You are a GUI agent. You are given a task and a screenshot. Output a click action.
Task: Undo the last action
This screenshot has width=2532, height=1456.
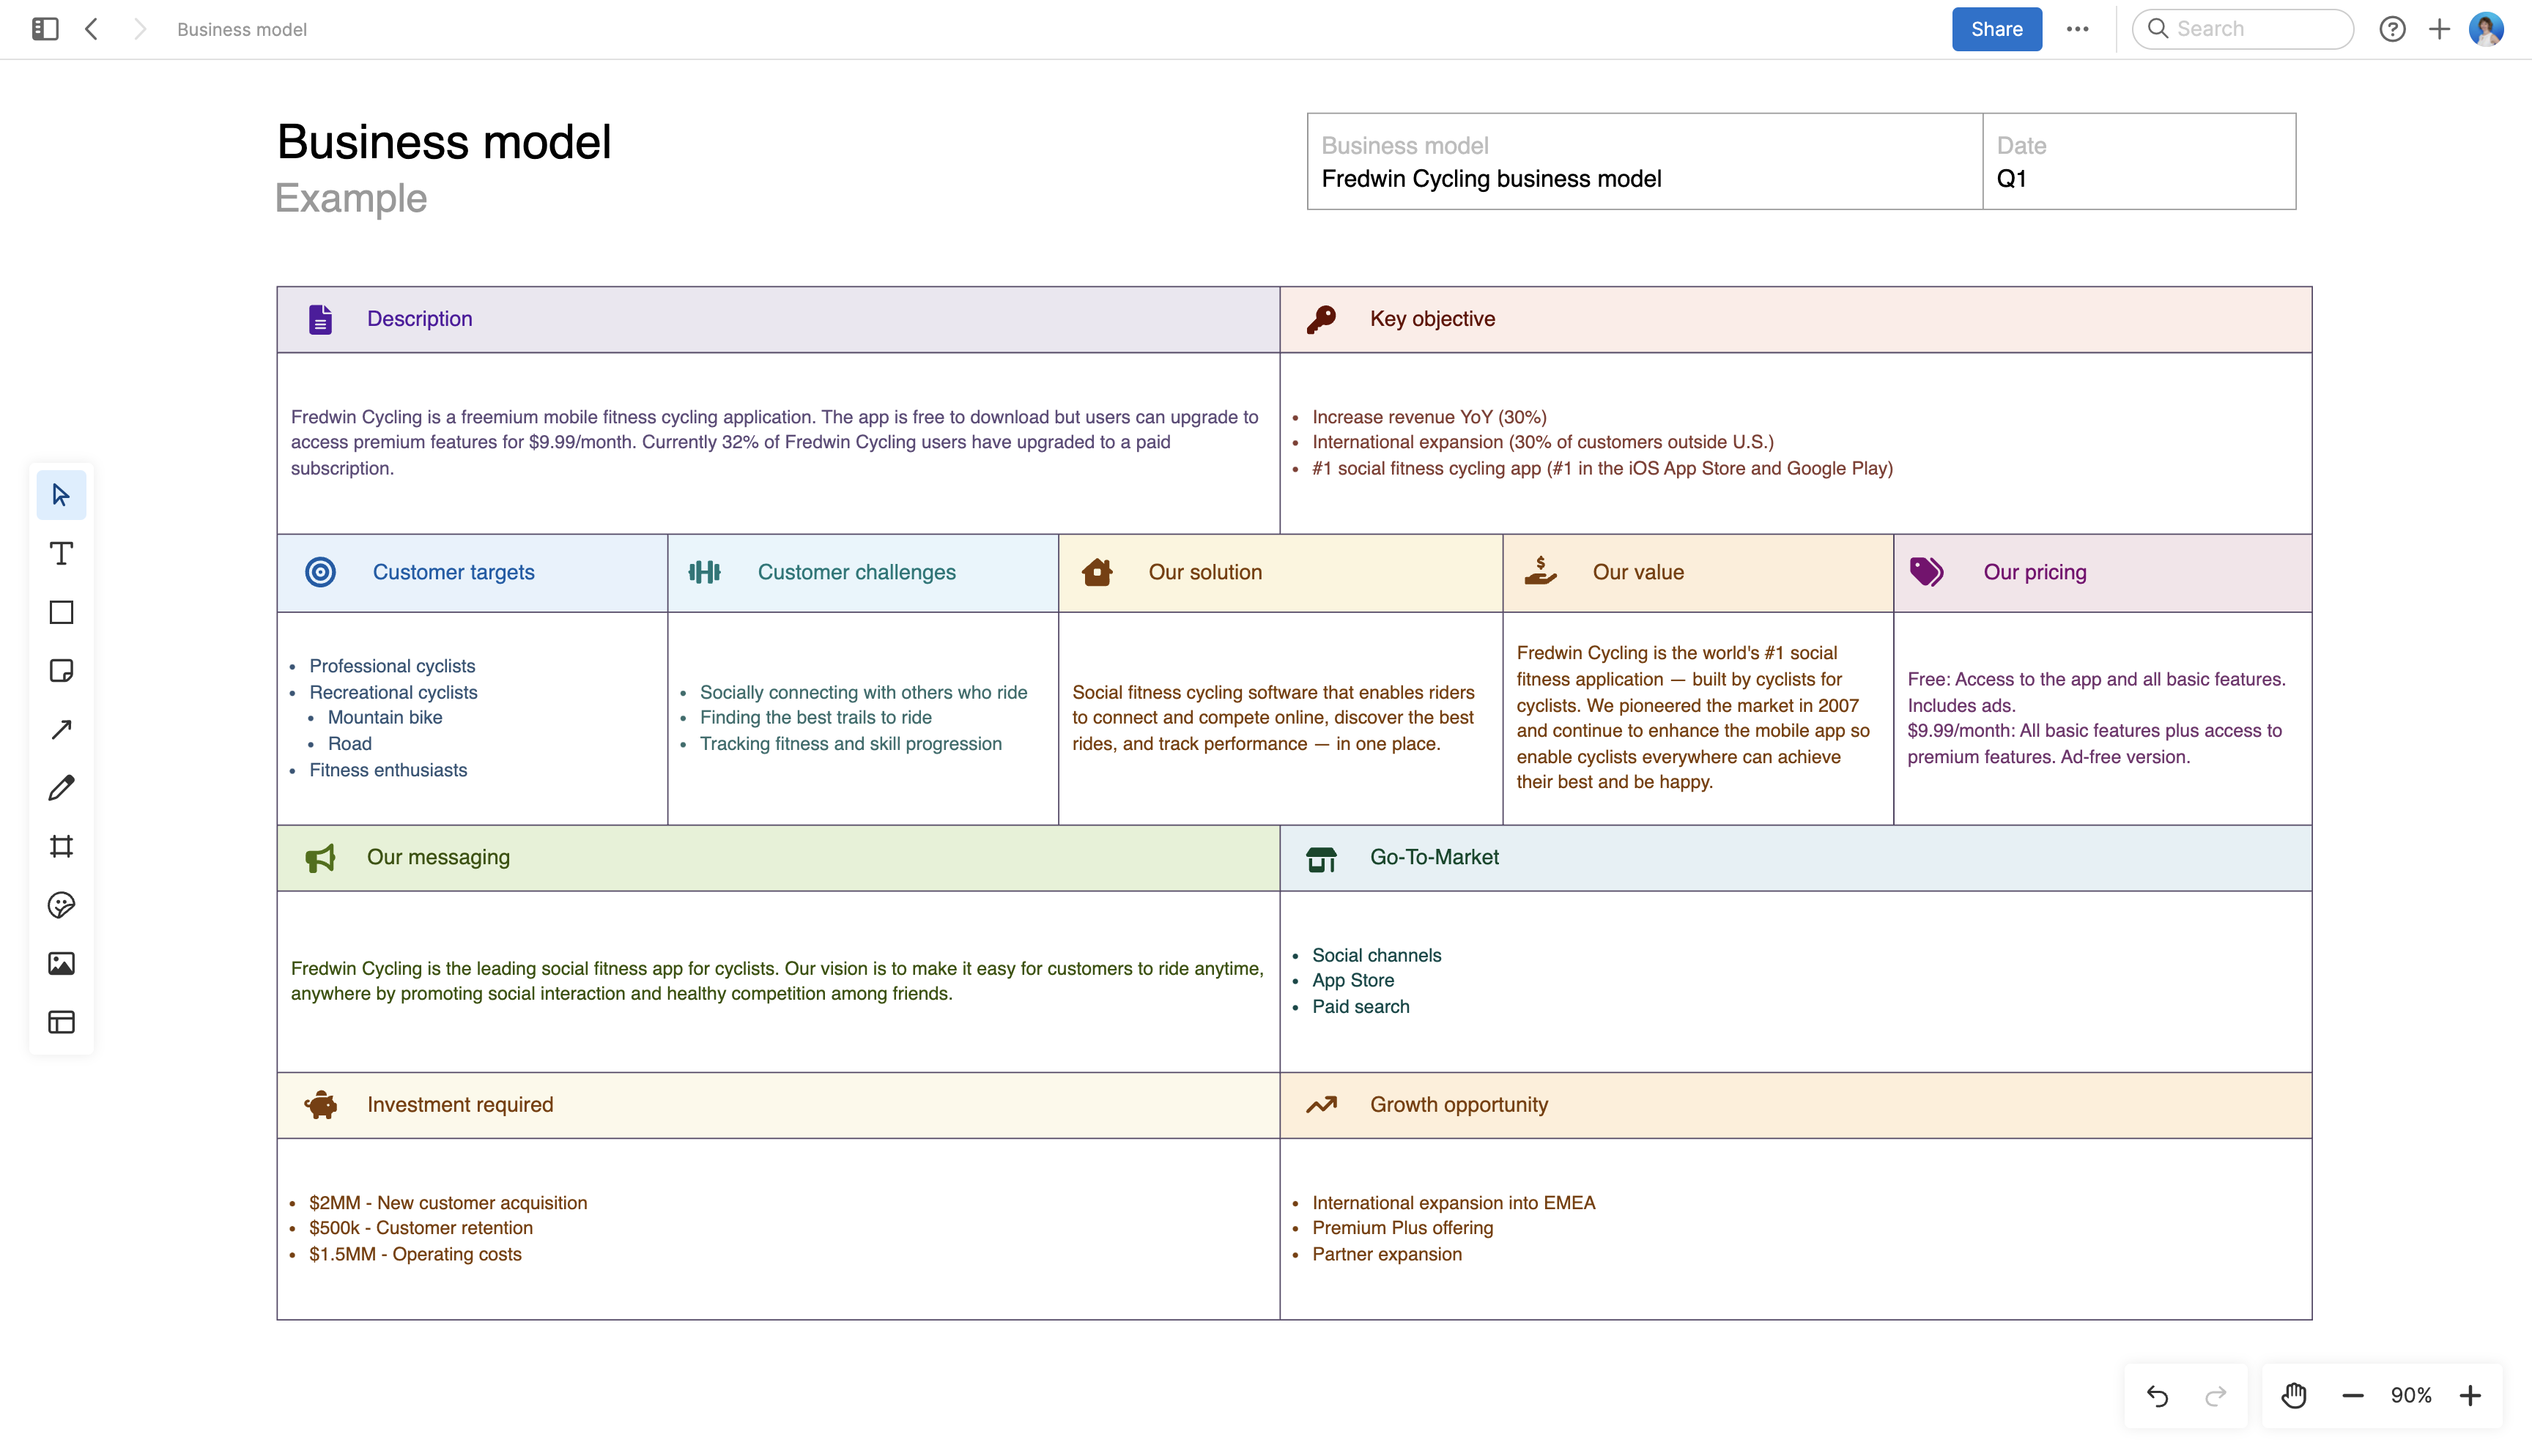(2158, 1395)
